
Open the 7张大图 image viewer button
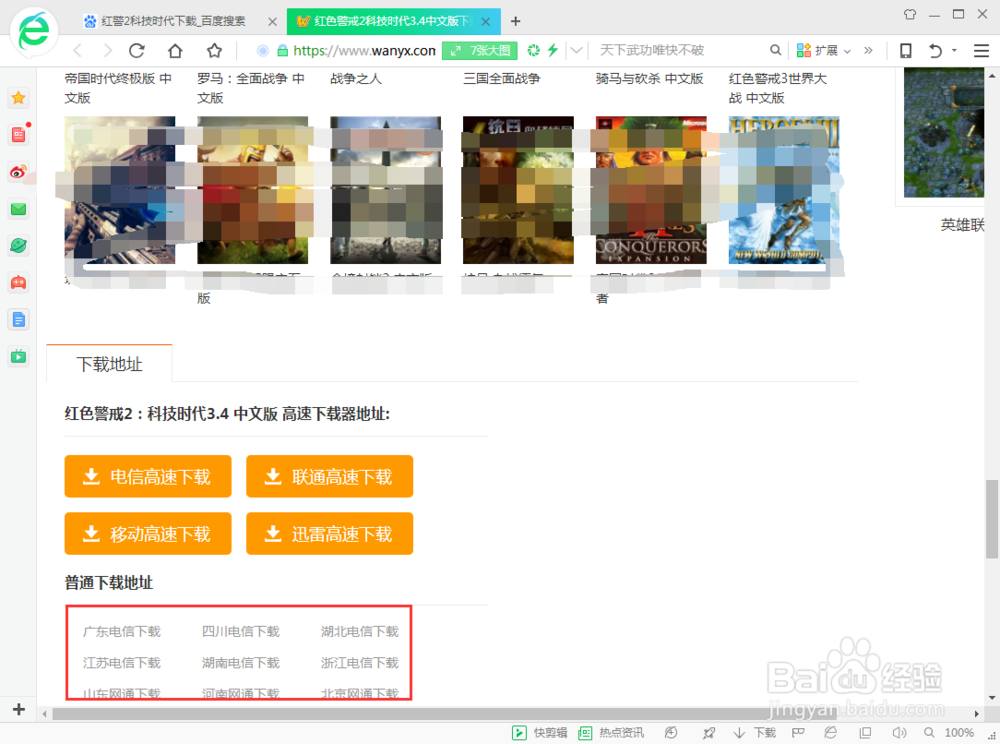[x=480, y=50]
